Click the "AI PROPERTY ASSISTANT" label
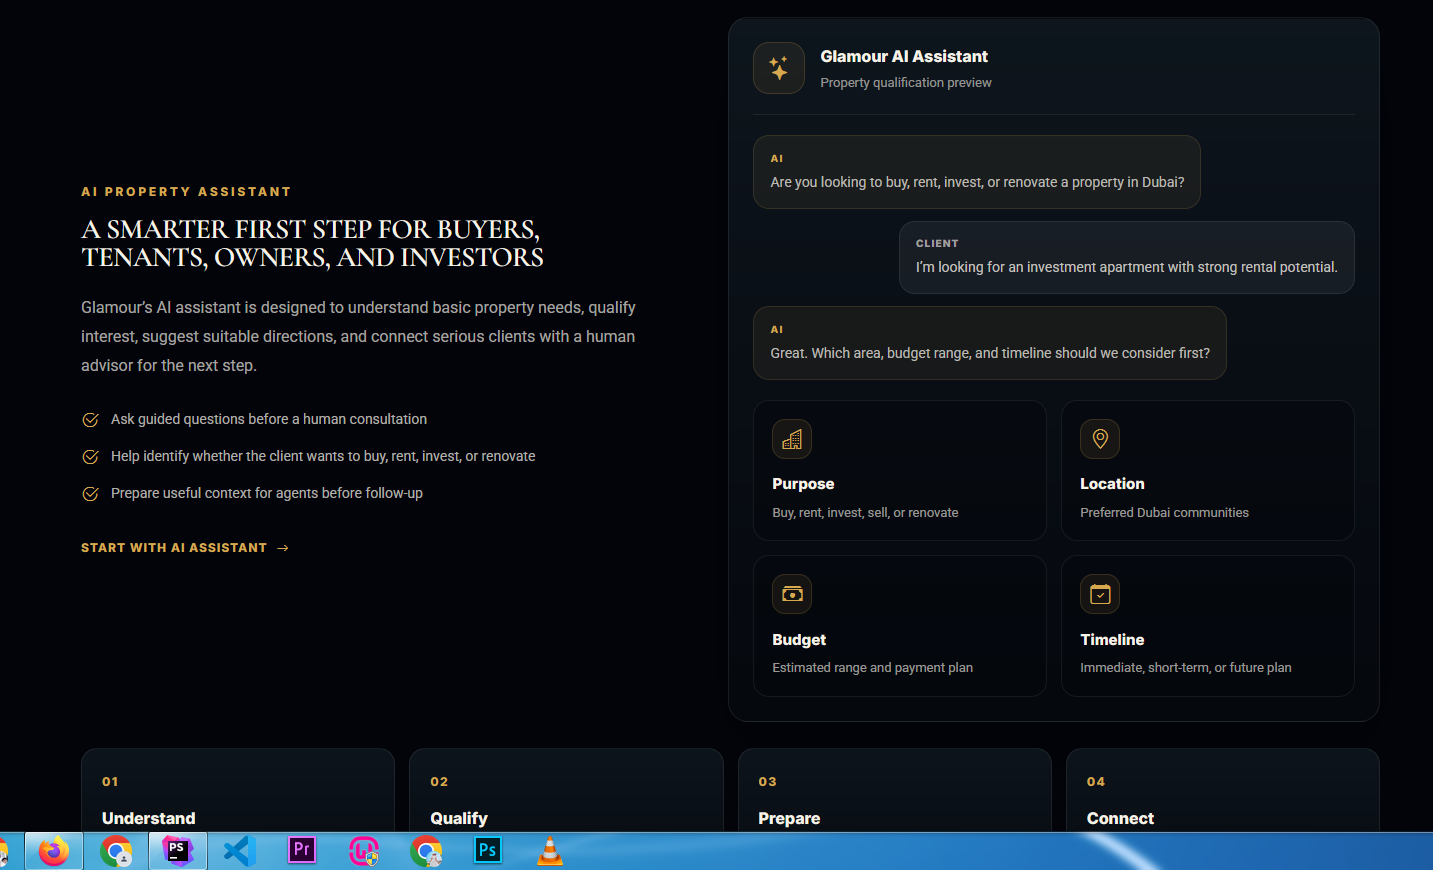This screenshot has height=870, width=1433. click(186, 192)
